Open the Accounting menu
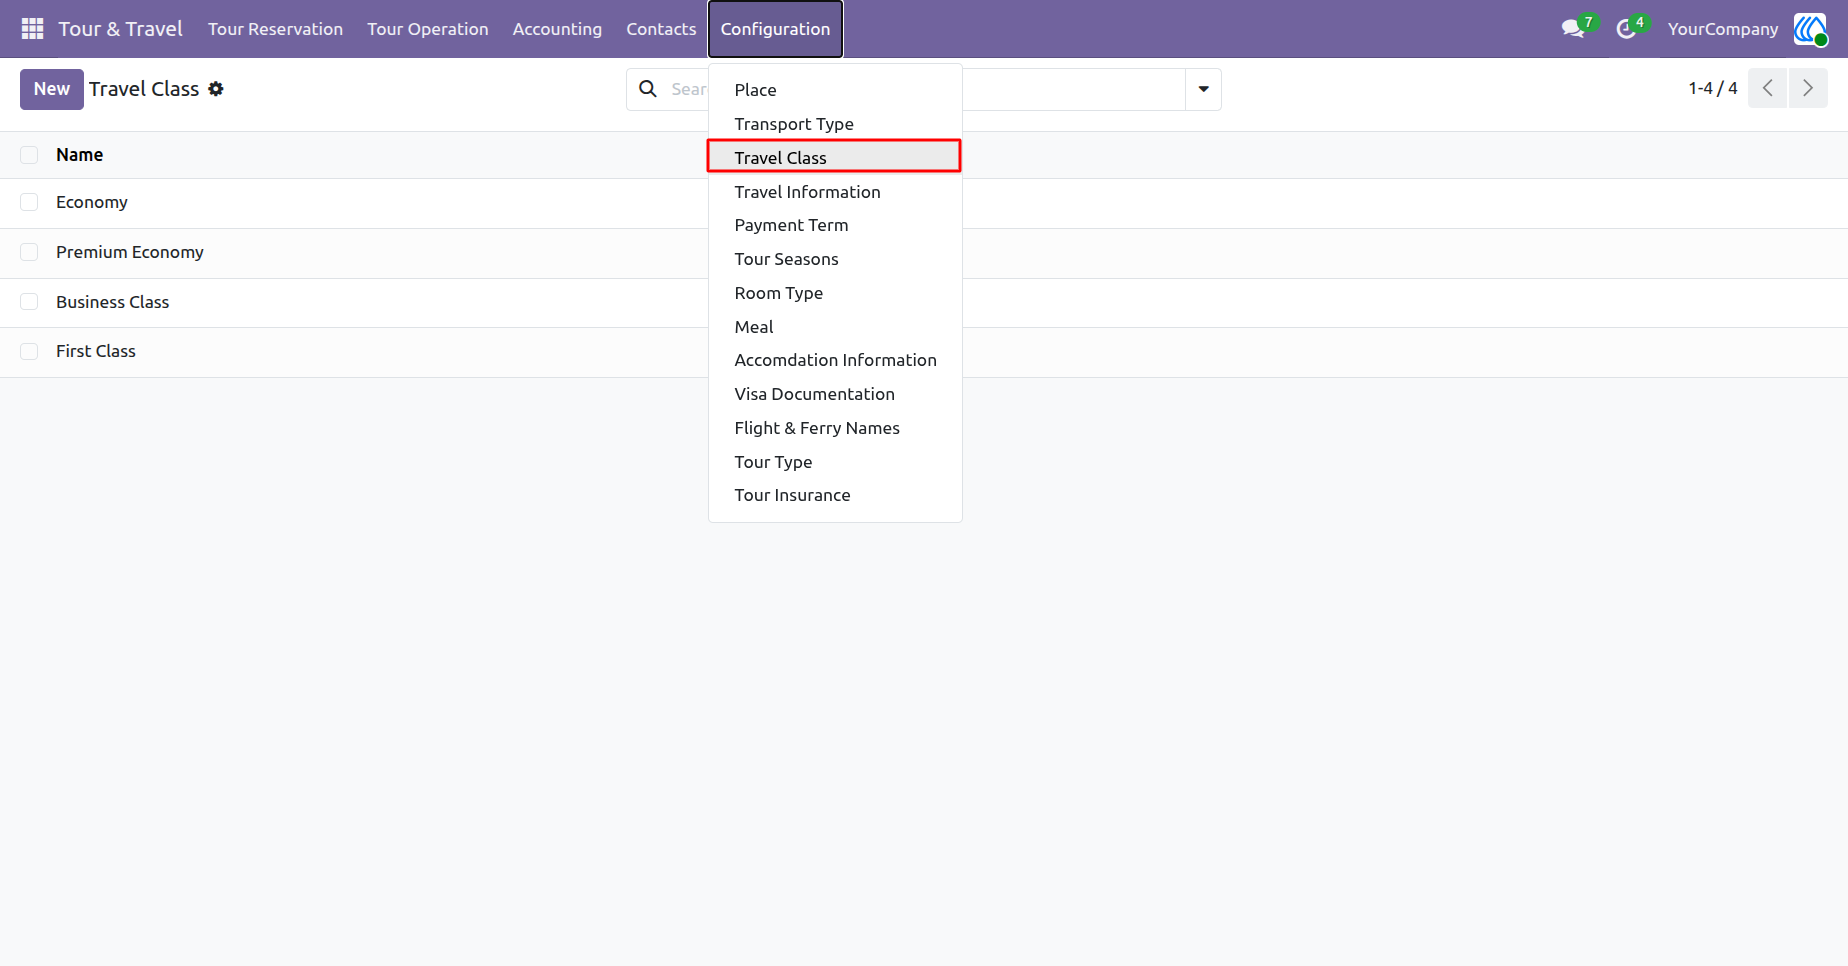 pyautogui.click(x=557, y=29)
